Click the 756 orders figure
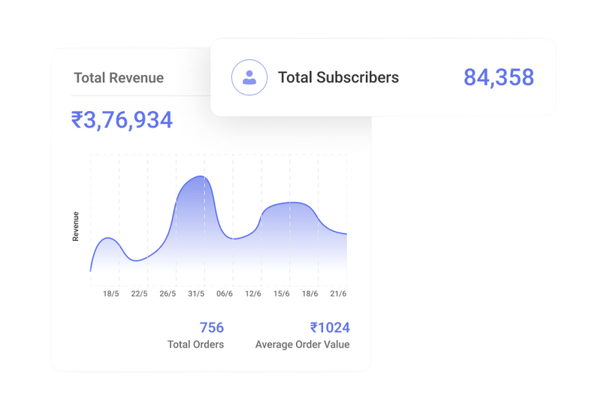 211,327
